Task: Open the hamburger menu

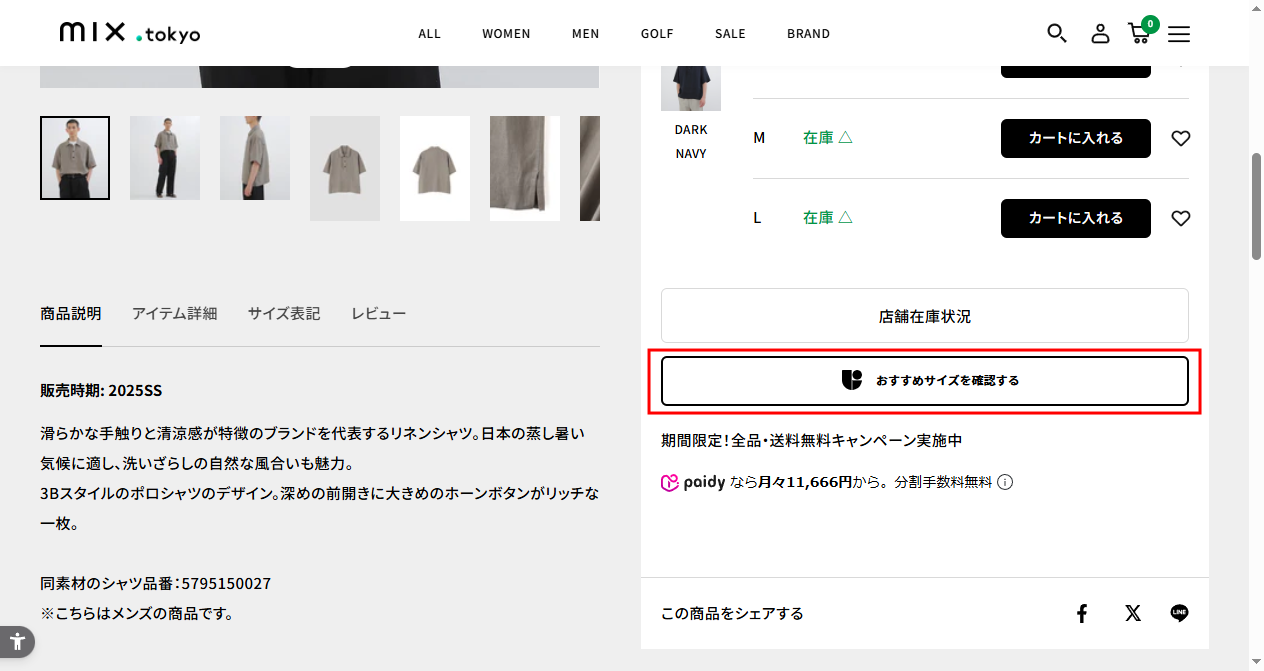Action: click(x=1179, y=34)
